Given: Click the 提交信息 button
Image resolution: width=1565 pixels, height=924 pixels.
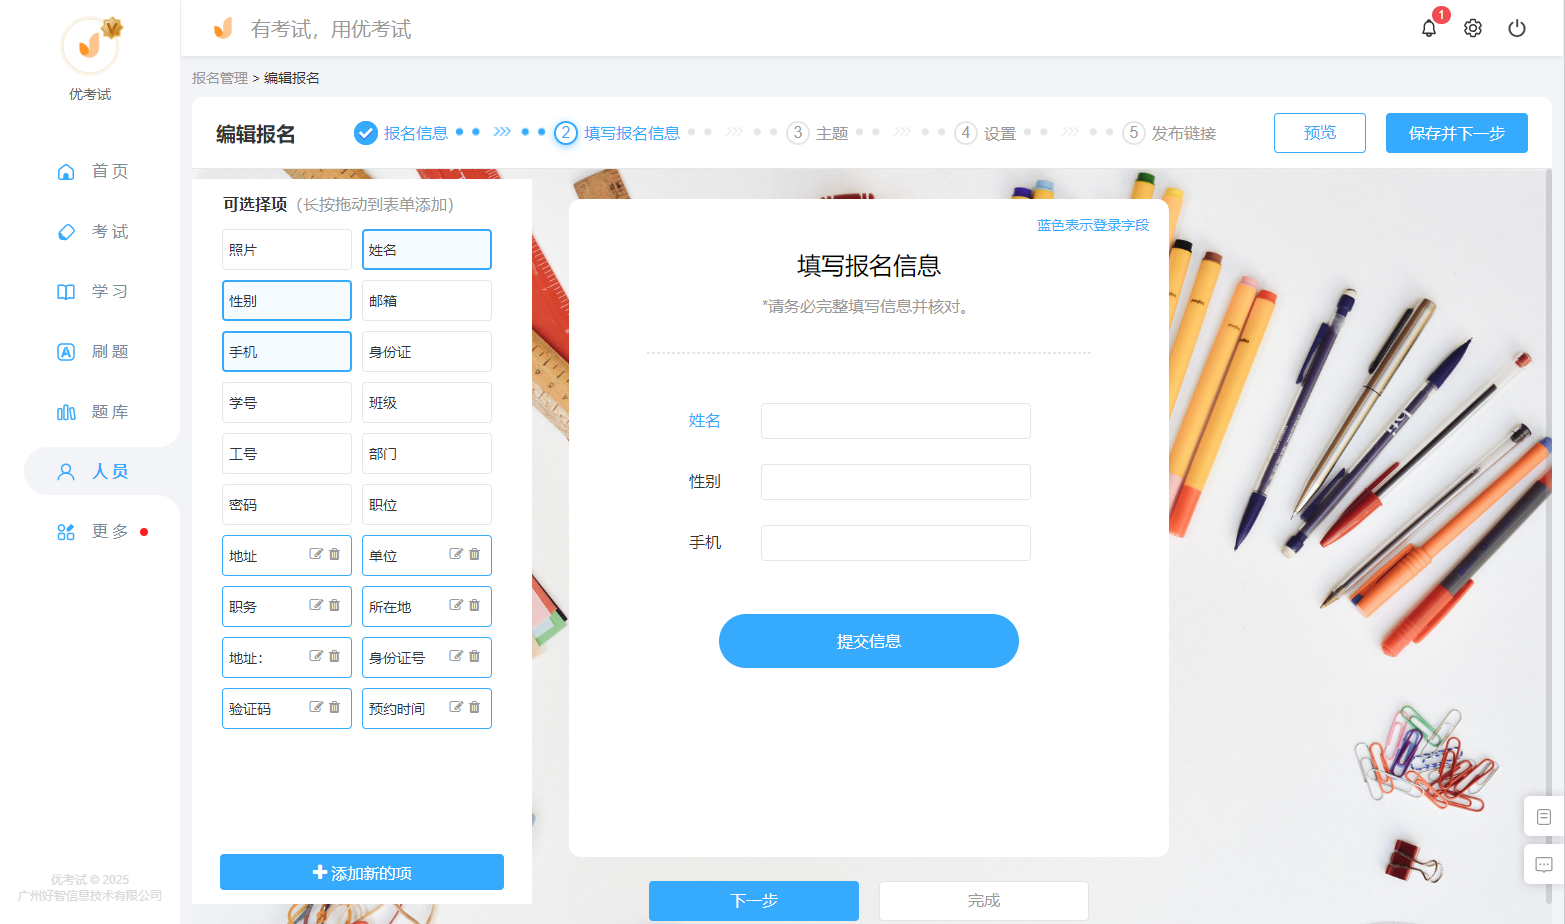Looking at the screenshot, I should click(869, 641).
